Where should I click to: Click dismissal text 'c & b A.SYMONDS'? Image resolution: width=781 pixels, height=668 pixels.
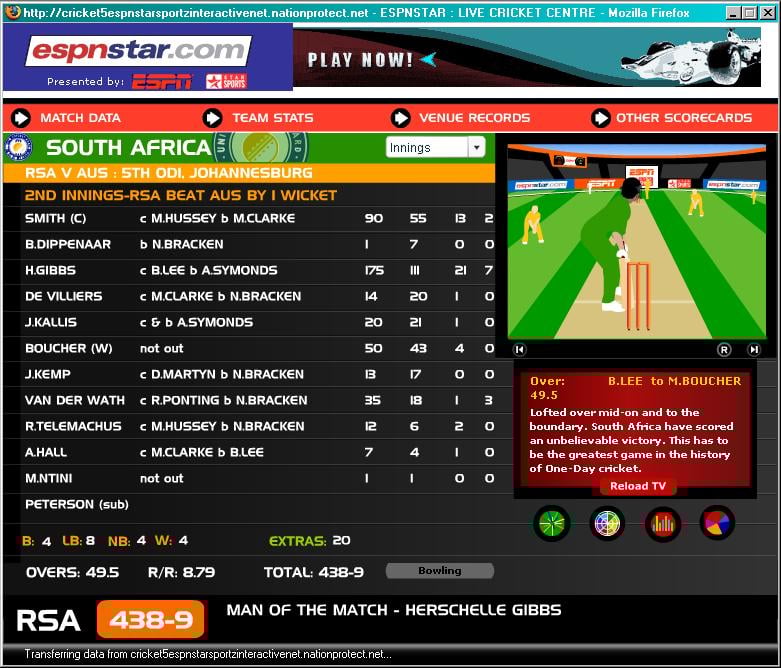[x=196, y=322]
